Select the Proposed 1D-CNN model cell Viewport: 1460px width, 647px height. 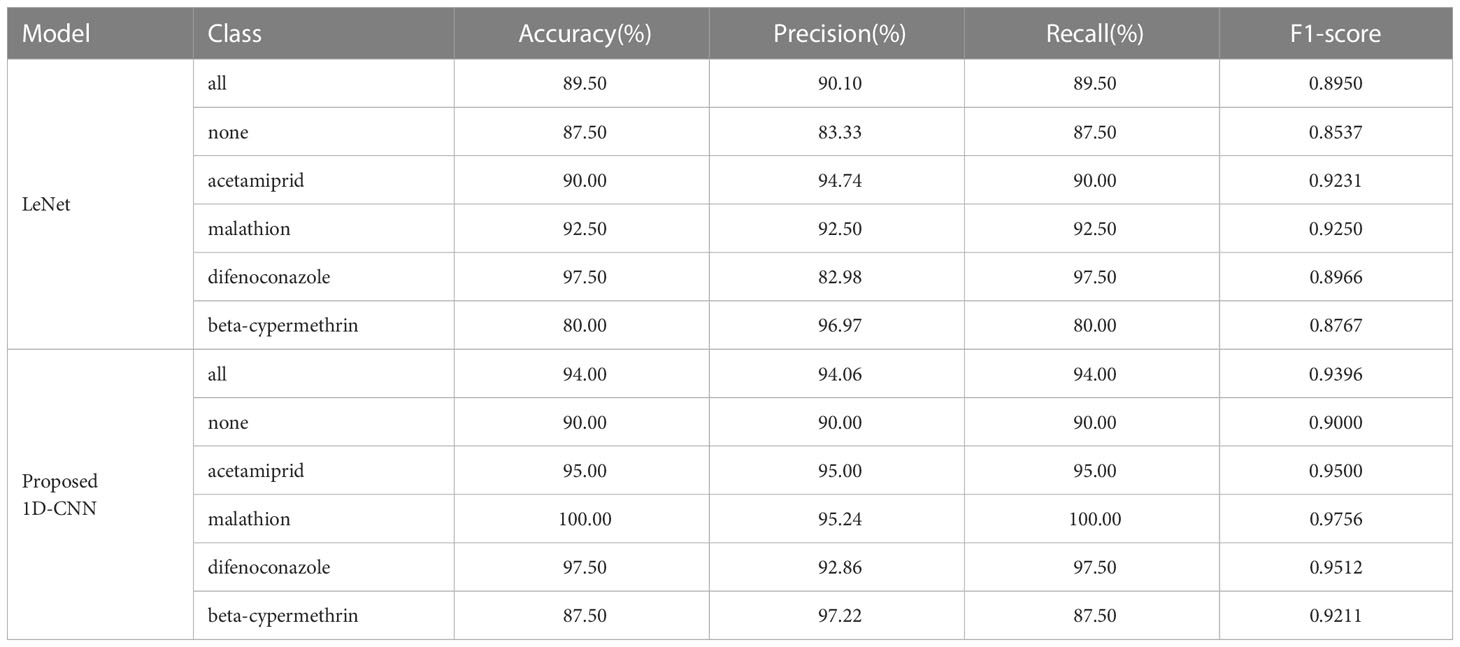tap(59, 494)
